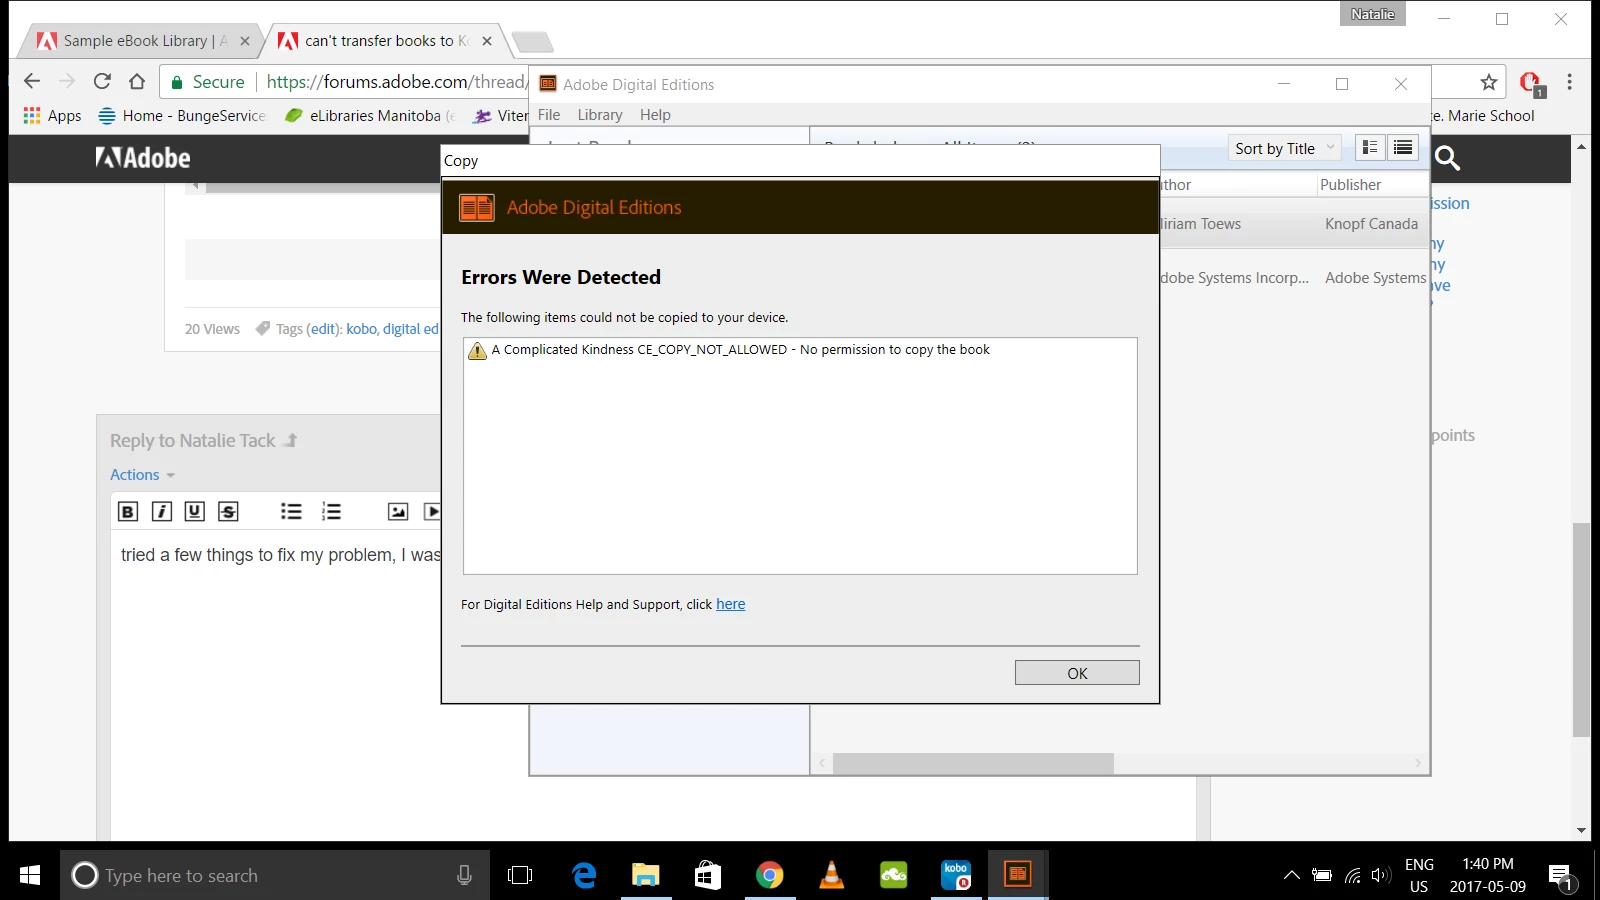This screenshot has width=1600, height=900.
Task: Click OK in the Errors Were Detected dialog
Action: click(x=1077, y=673)
